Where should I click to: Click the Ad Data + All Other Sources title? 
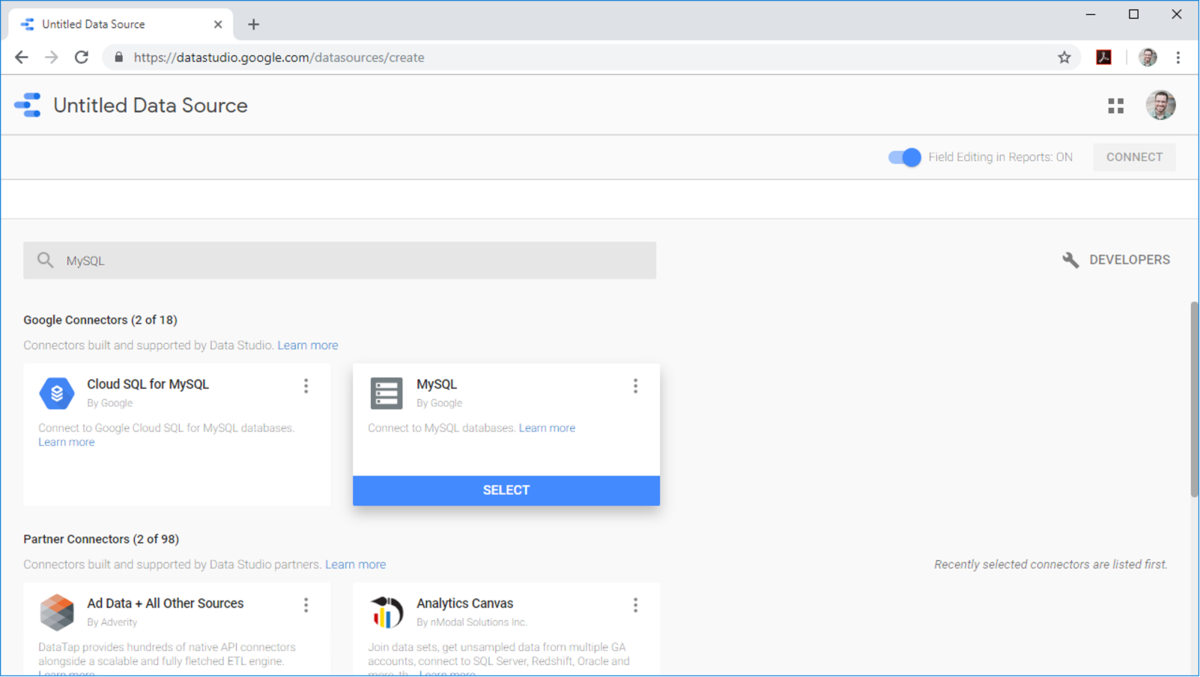165,603
